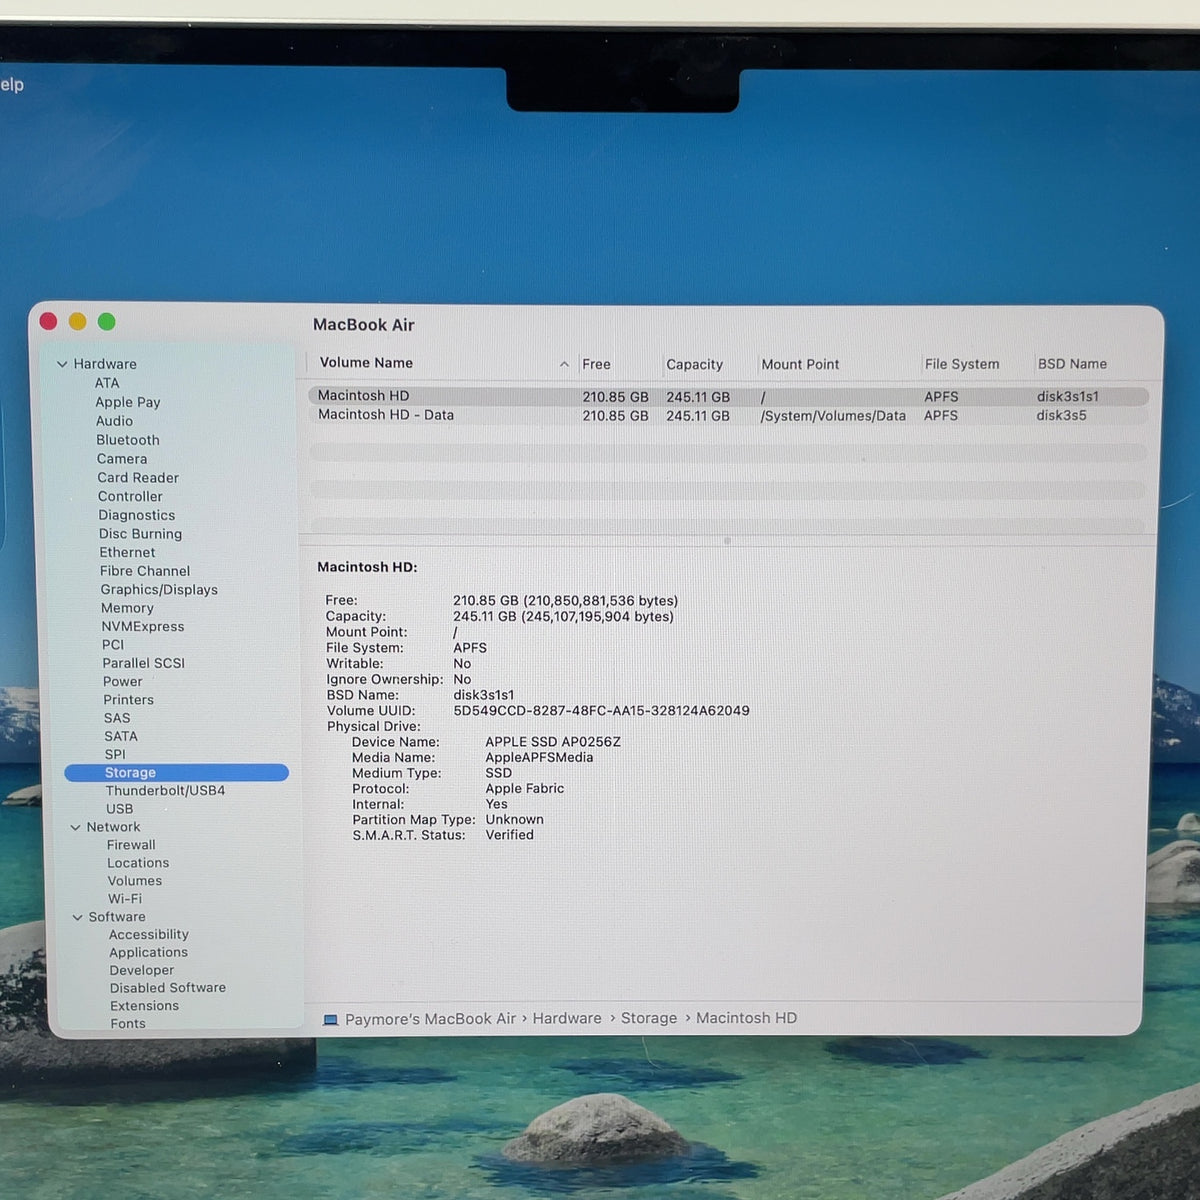Open the Power section
The height and width of the screenshot is (1200, 1200).
123,682
